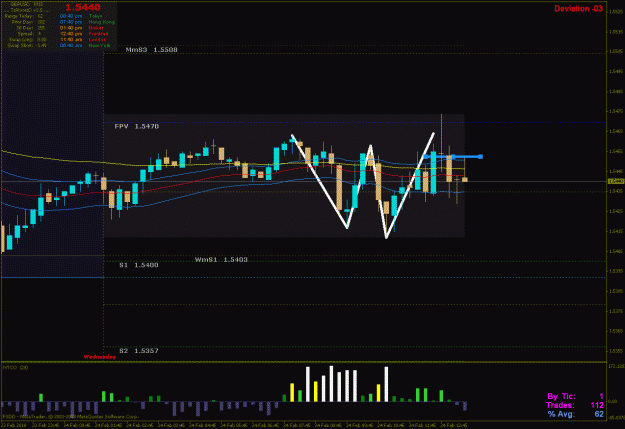
Task: Click the highlighted current price tag on axis
Action: [x=615, y=181]
